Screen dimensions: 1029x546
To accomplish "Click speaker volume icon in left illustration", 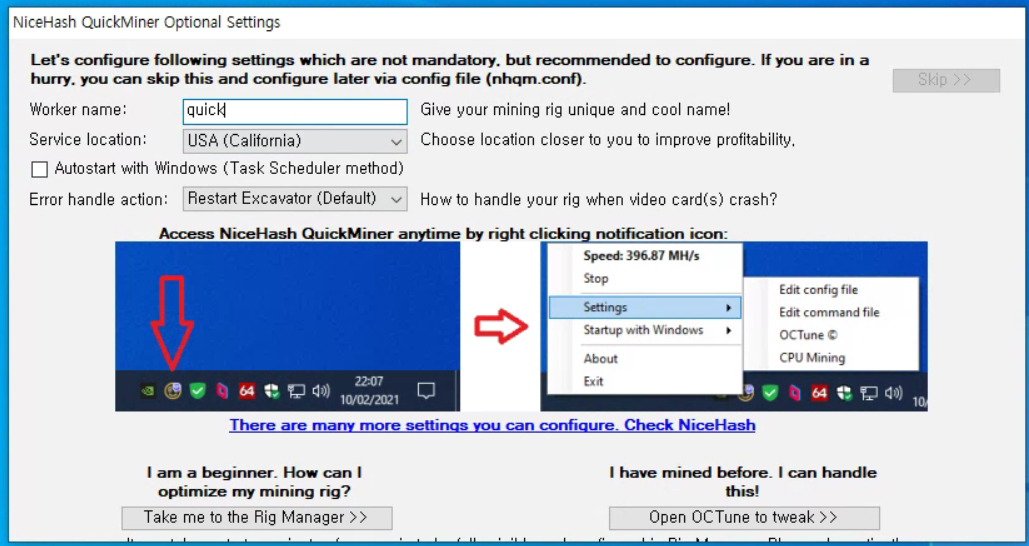I will click(x=321, y=392).
